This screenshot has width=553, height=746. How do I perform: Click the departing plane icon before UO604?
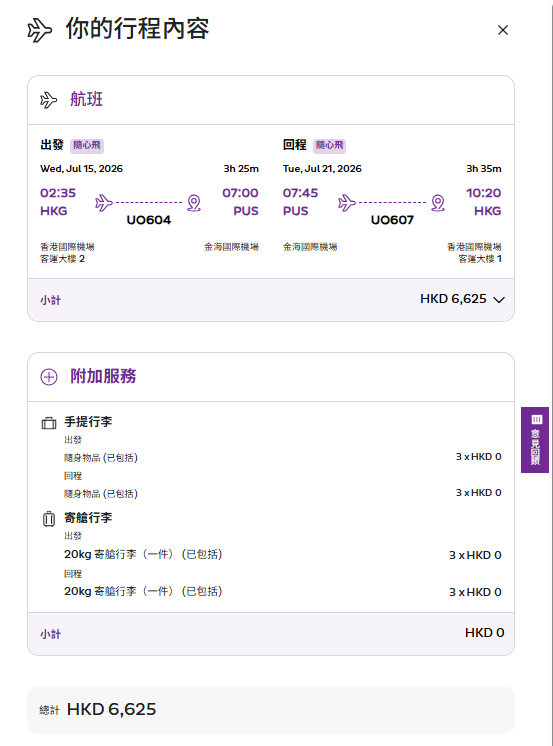[x=104, y=203]
